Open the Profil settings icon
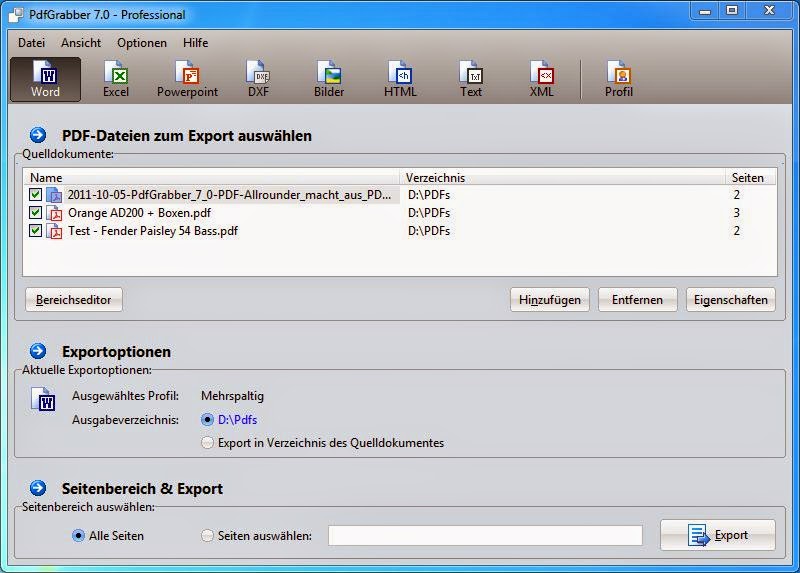 [619, 79]
